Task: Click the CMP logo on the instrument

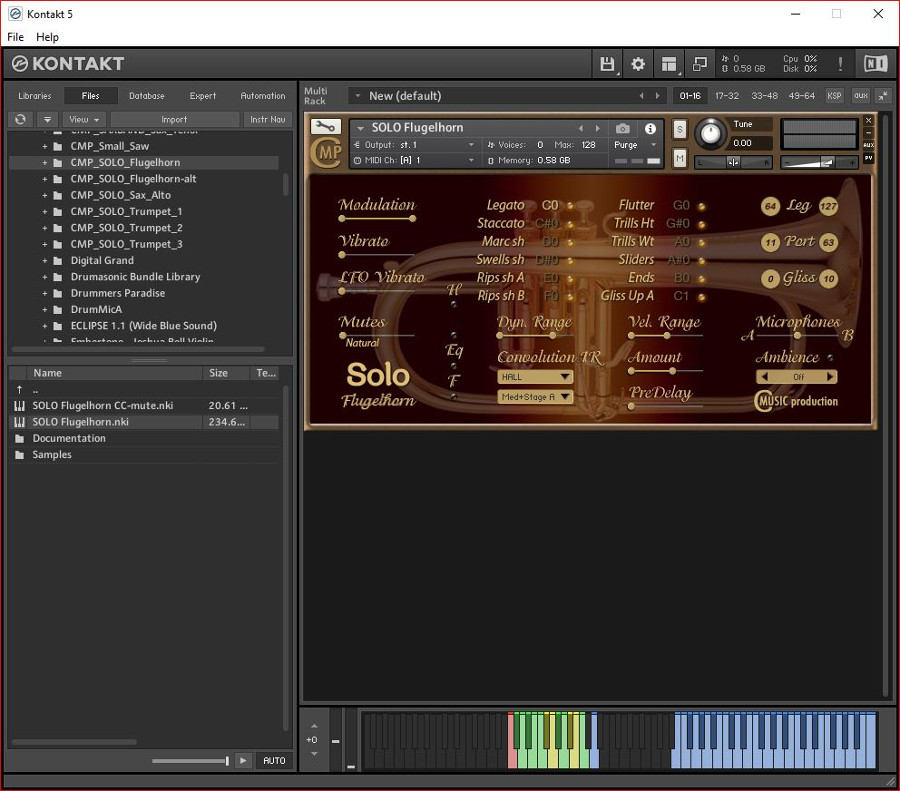Action: tap(327, 153)
